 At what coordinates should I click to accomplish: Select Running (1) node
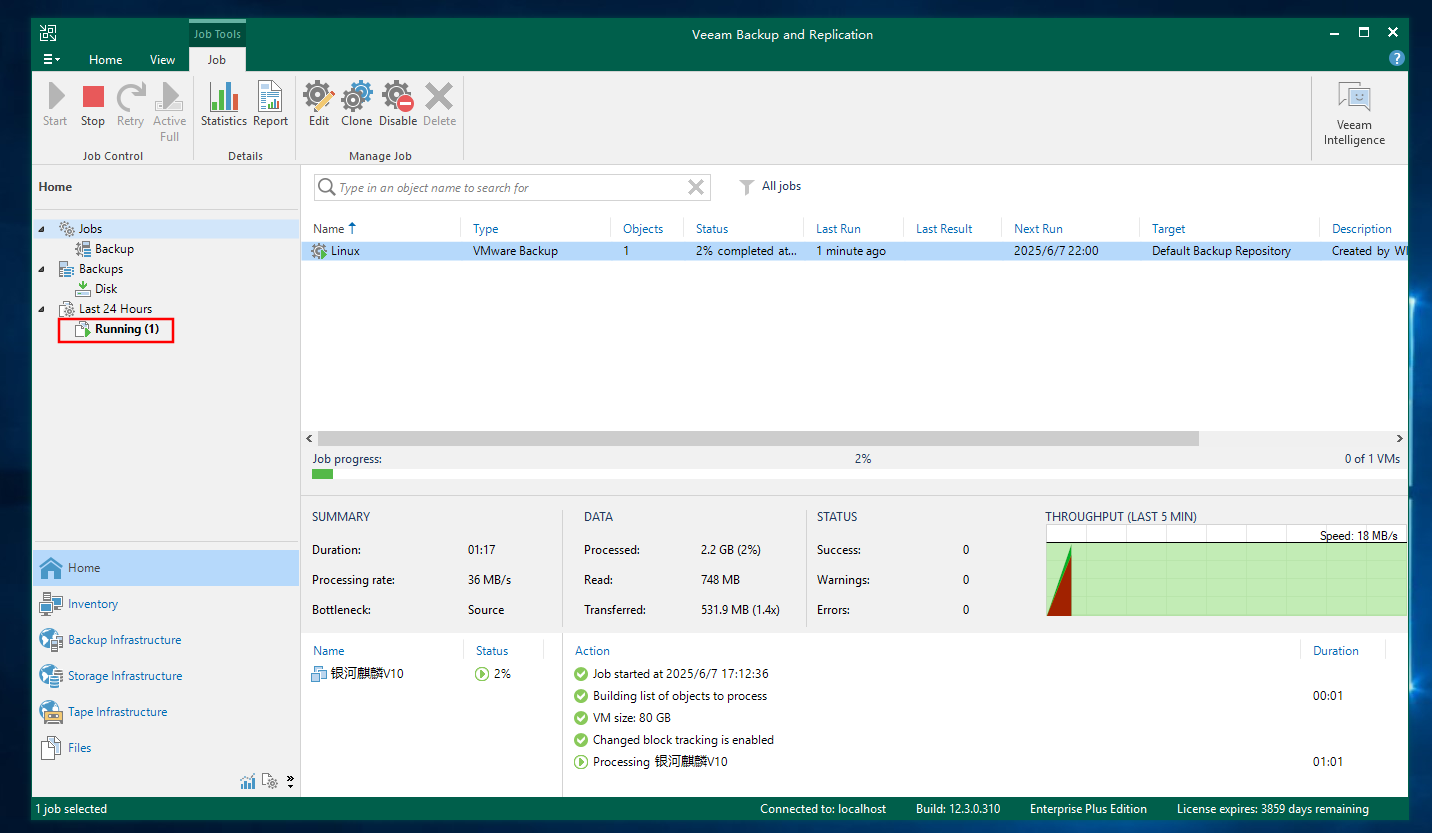[x=126, y=329]
